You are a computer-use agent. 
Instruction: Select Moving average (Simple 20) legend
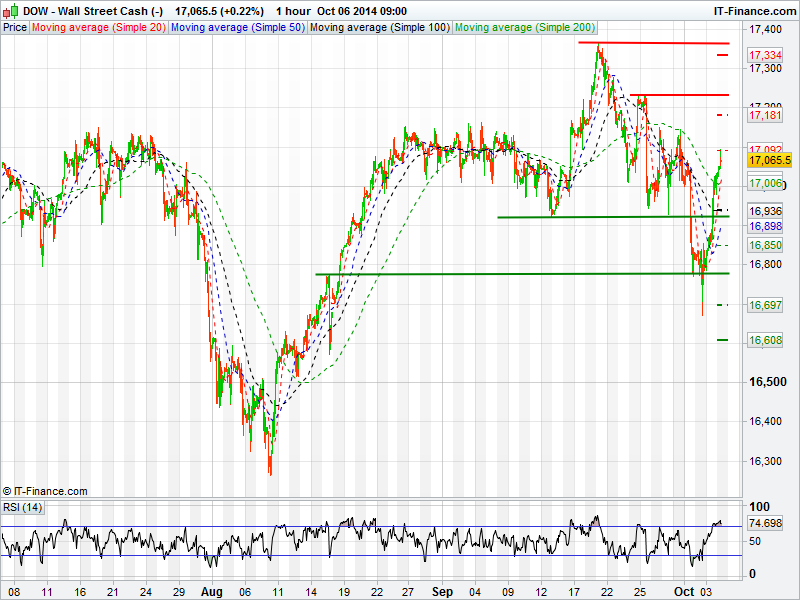[x=99, y=28]
